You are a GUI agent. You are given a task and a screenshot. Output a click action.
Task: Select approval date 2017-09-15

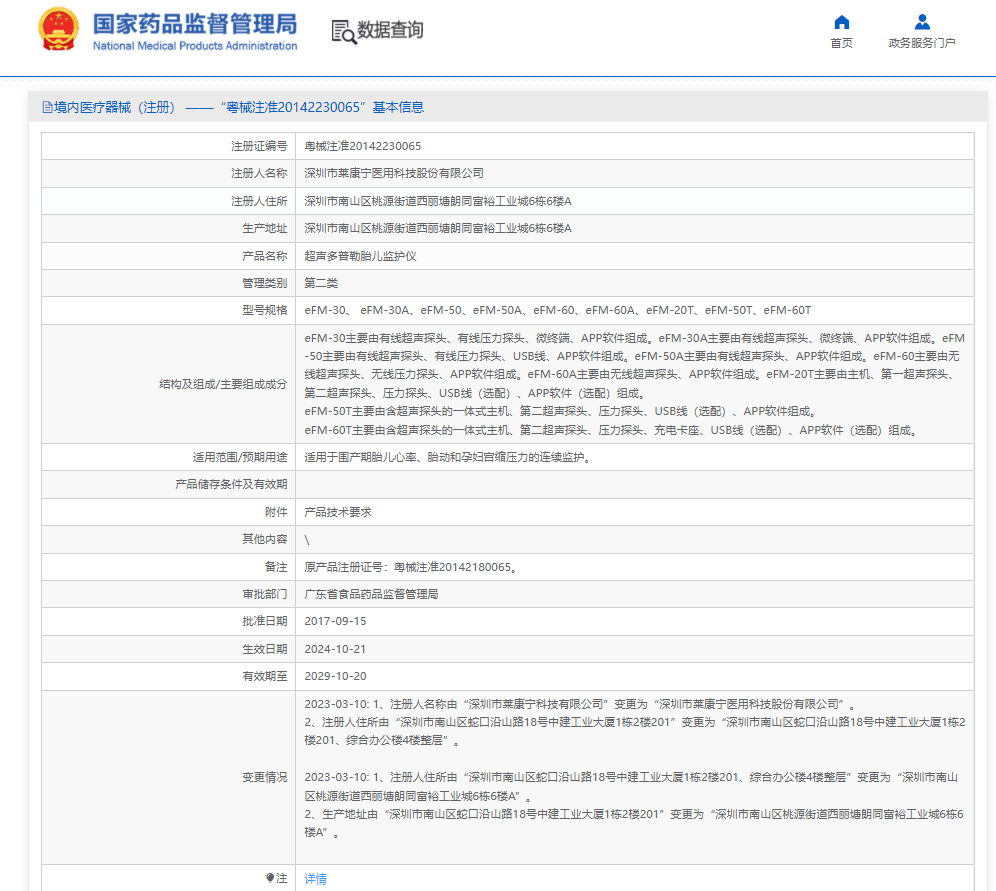point(335,621)
